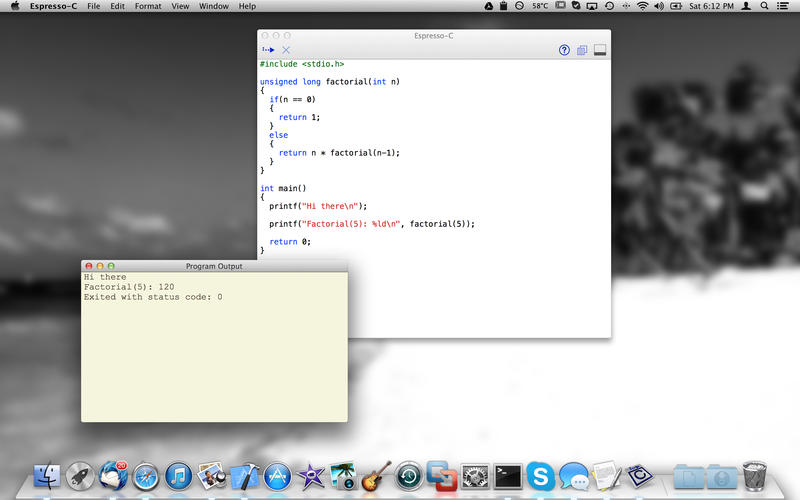Open the Format menu

tap(148, 6)
